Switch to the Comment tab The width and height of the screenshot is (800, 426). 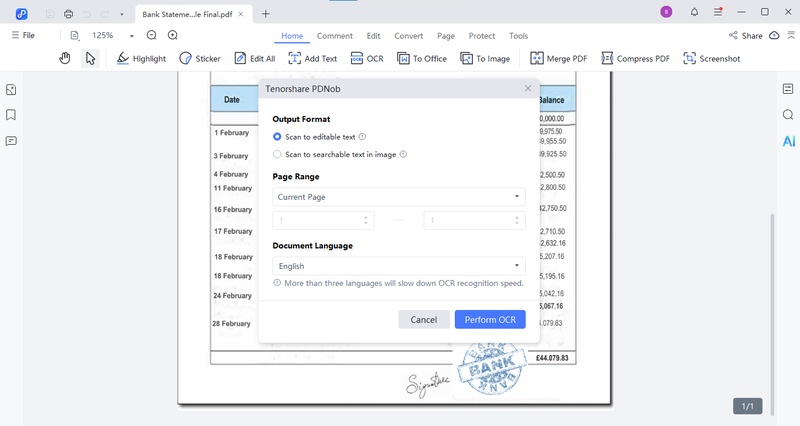tap(334, 36)
